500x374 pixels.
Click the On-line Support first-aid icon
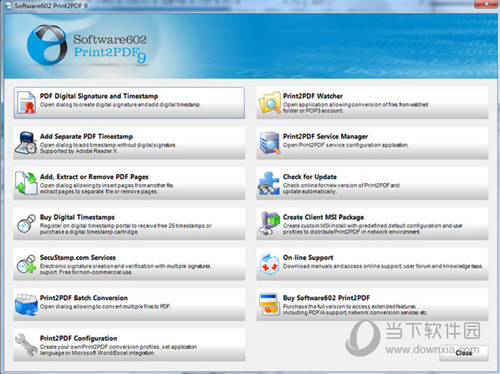pyautogui.click(x=269, y=264)
